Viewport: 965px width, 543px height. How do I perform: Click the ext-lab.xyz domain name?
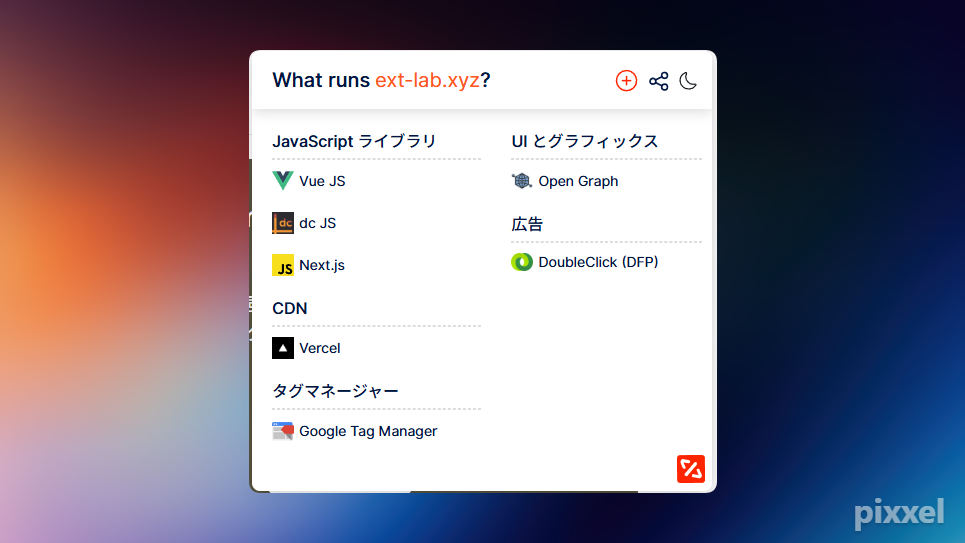427,80
